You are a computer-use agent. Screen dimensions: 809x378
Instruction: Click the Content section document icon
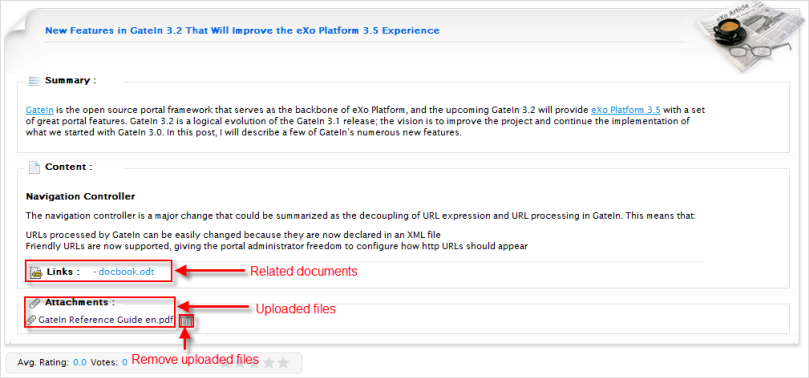(34, 168)
